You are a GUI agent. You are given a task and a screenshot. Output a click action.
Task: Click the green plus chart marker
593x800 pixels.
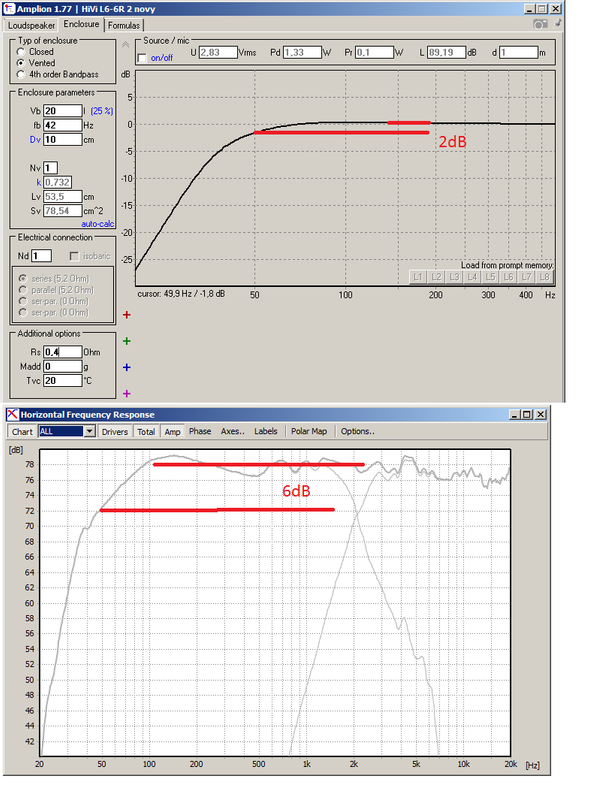pyautogui.click(x=127, y=341)
